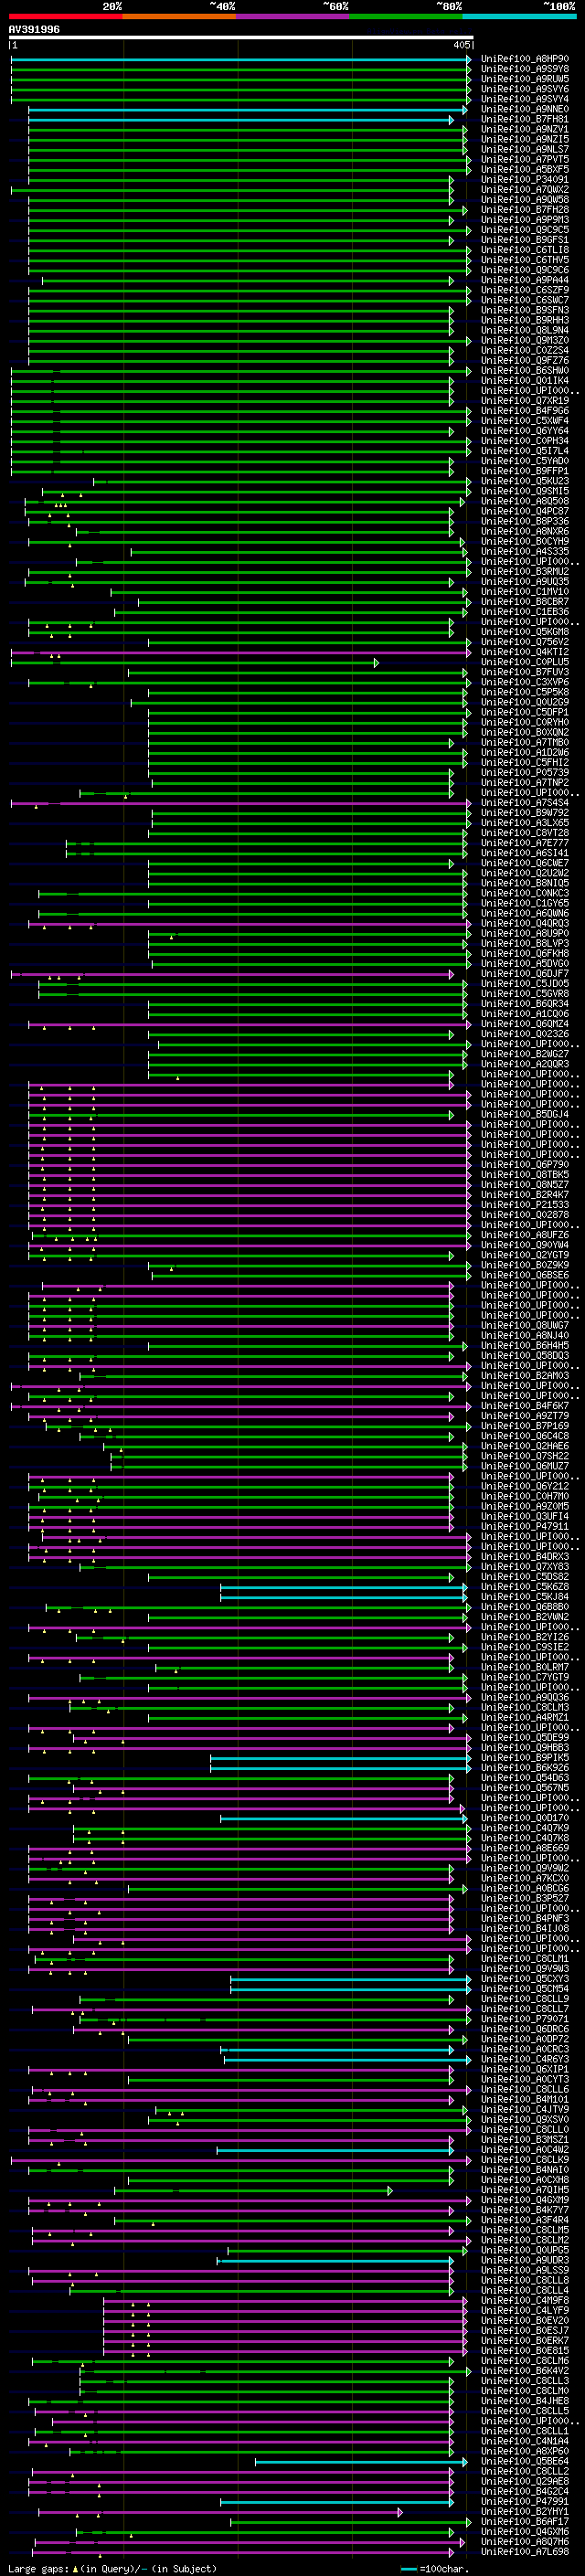Select hit label UniRef100_C0PLU5
The height and width of the screenshot is (2576, 585).
pyautogui.click(x=524, y=663)
